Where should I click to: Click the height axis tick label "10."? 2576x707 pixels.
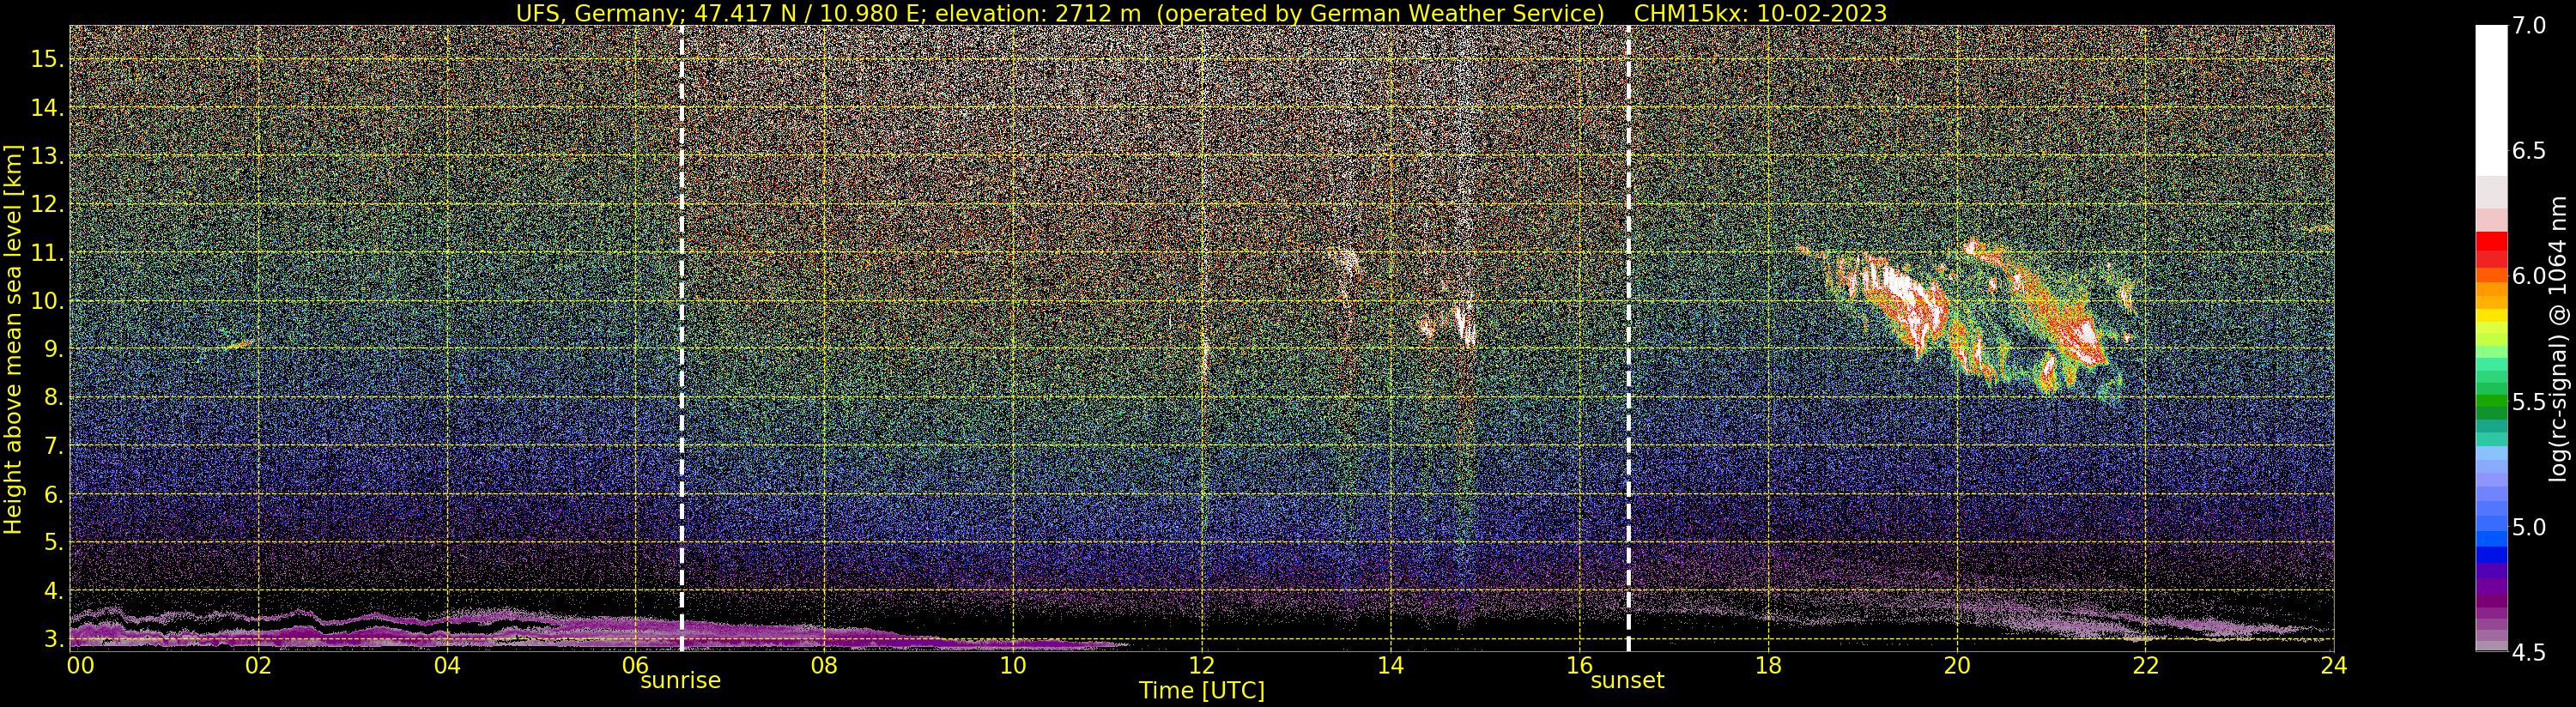pos(48,301)
